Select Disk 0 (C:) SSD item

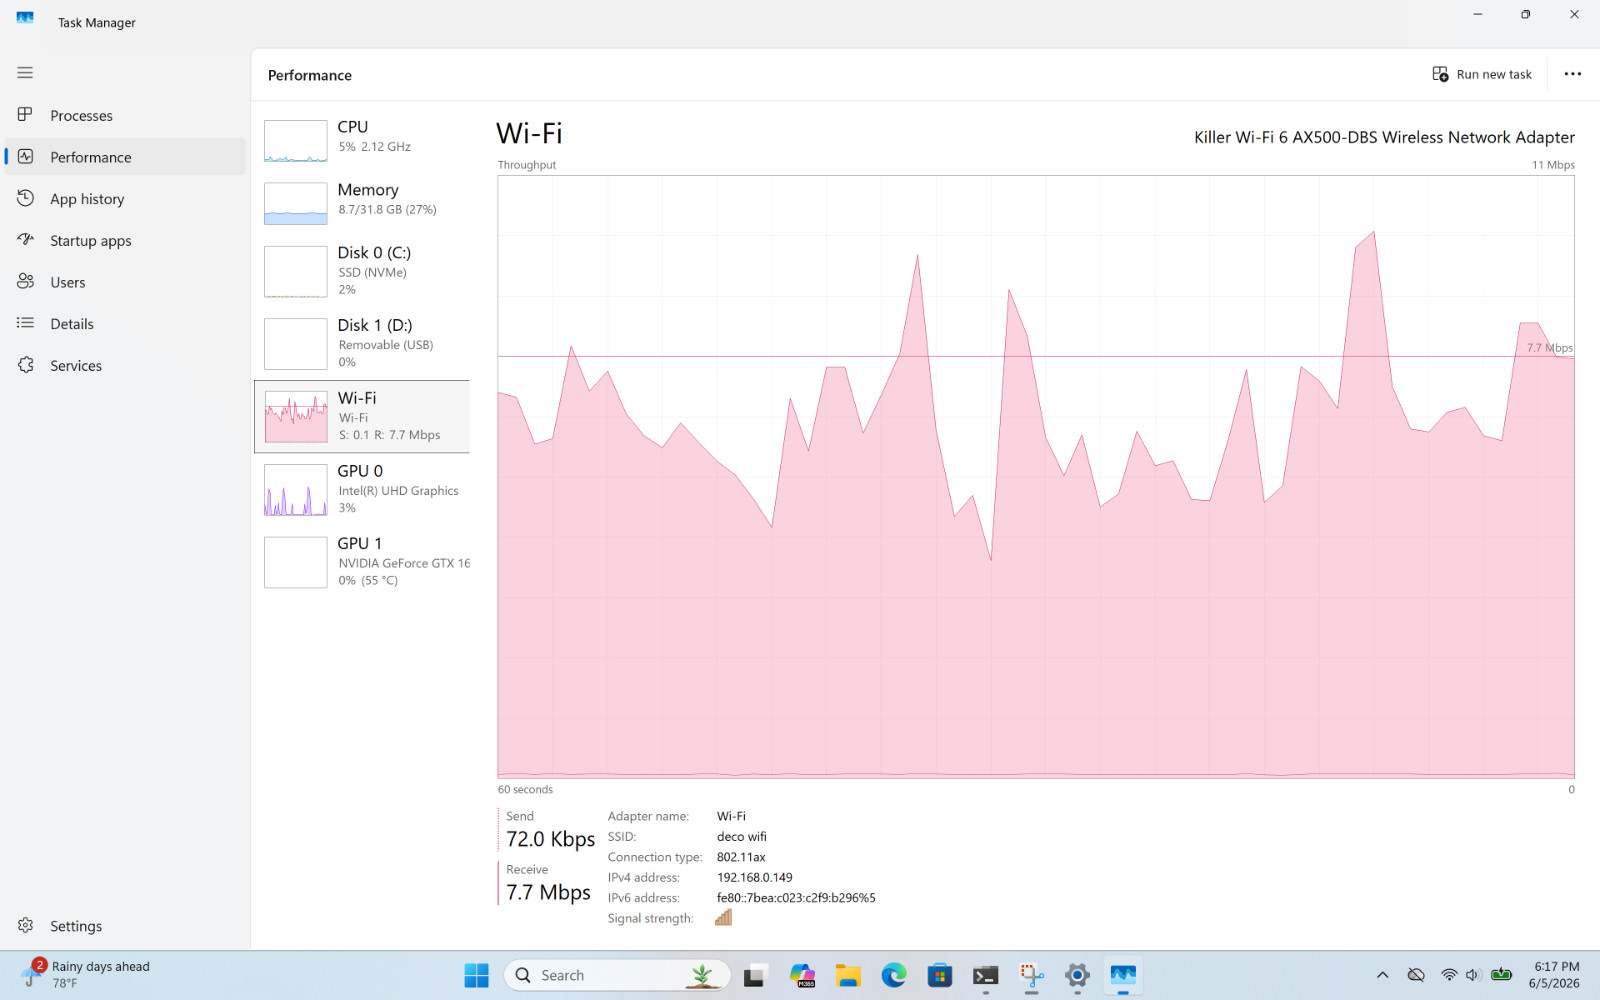point(362,271)
